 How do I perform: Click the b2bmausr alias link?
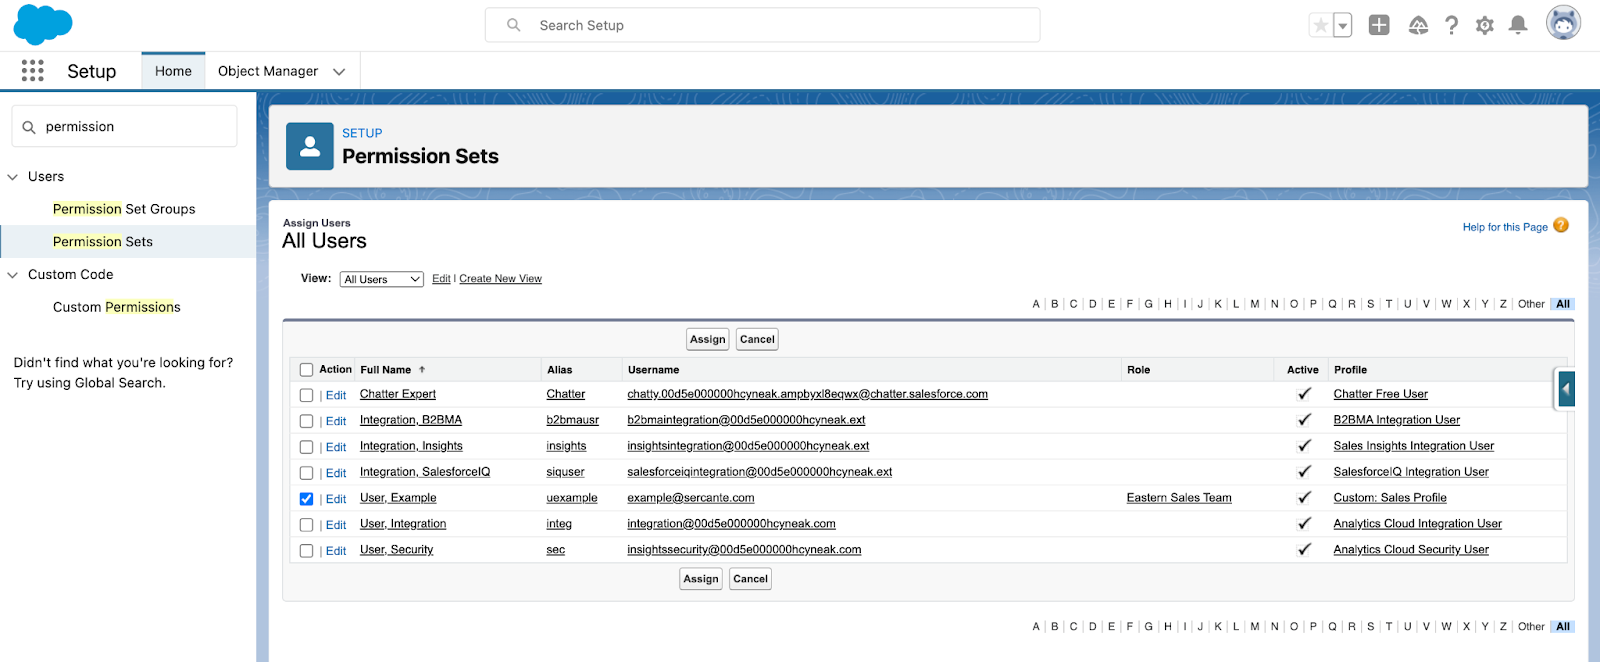click(x=573, y=420)
